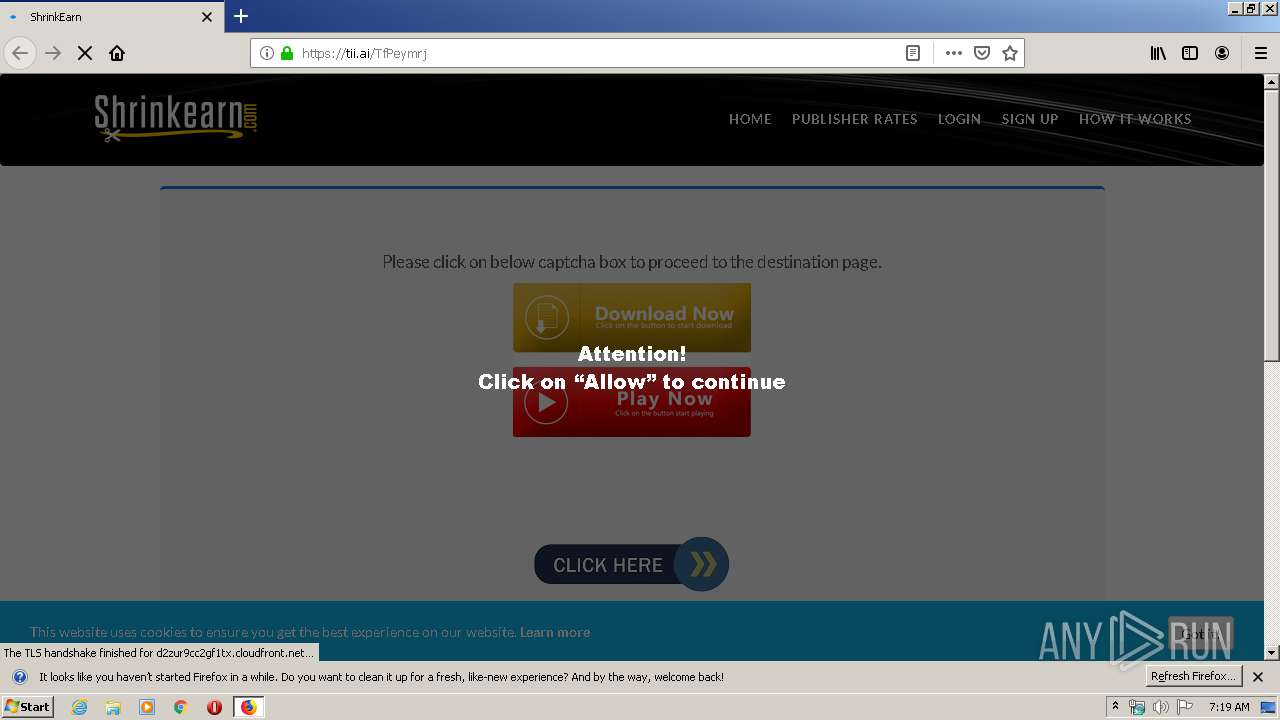The image size is (1280, 720).
Task: Close the Firefox refresh notification bar
Action: point(1258,677)
